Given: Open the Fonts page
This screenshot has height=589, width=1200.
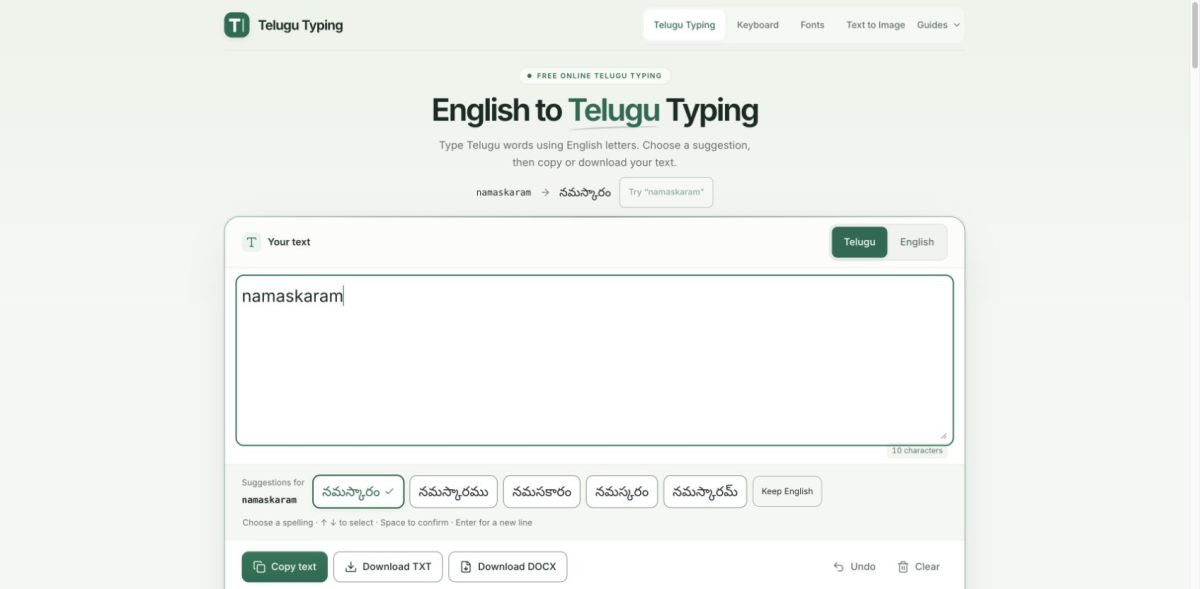Looking at the screenshot, I should tap(812, 25).
